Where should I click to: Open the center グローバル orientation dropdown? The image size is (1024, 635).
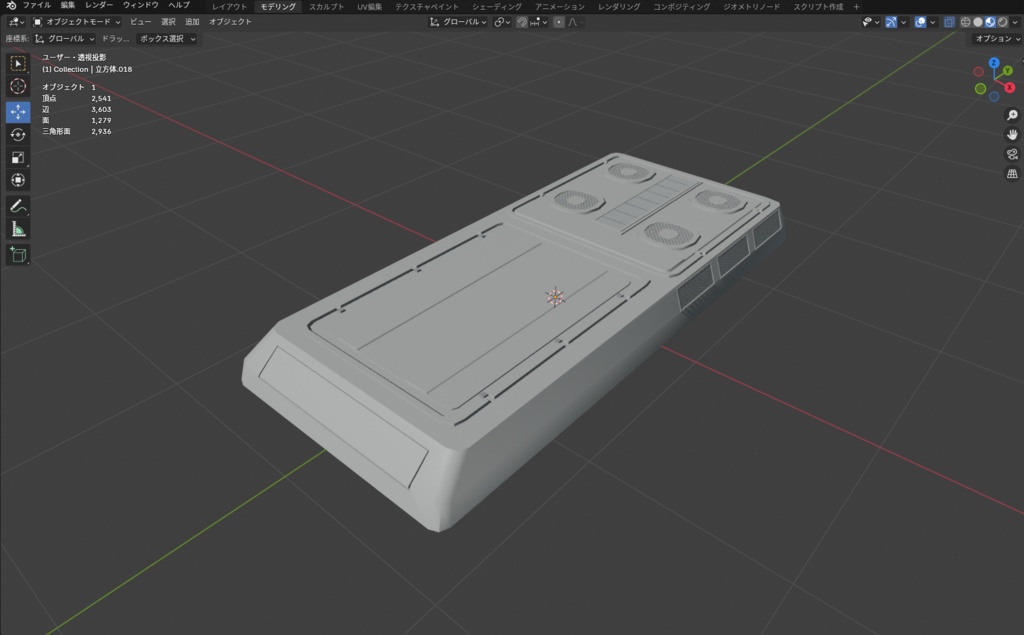coord(458,22)
